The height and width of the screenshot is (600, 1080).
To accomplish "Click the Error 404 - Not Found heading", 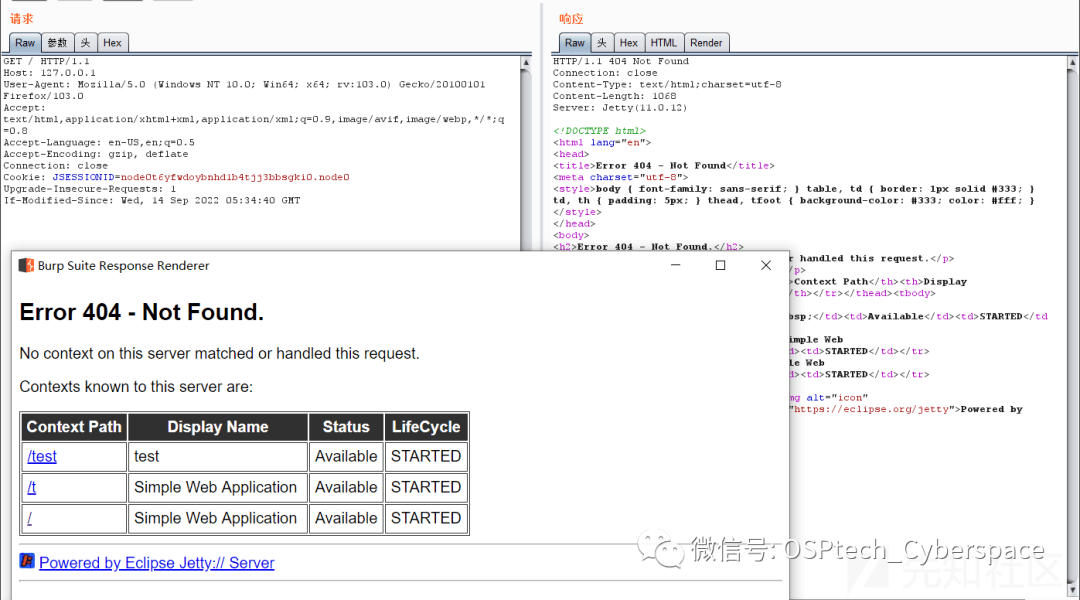I will (142, 312).
